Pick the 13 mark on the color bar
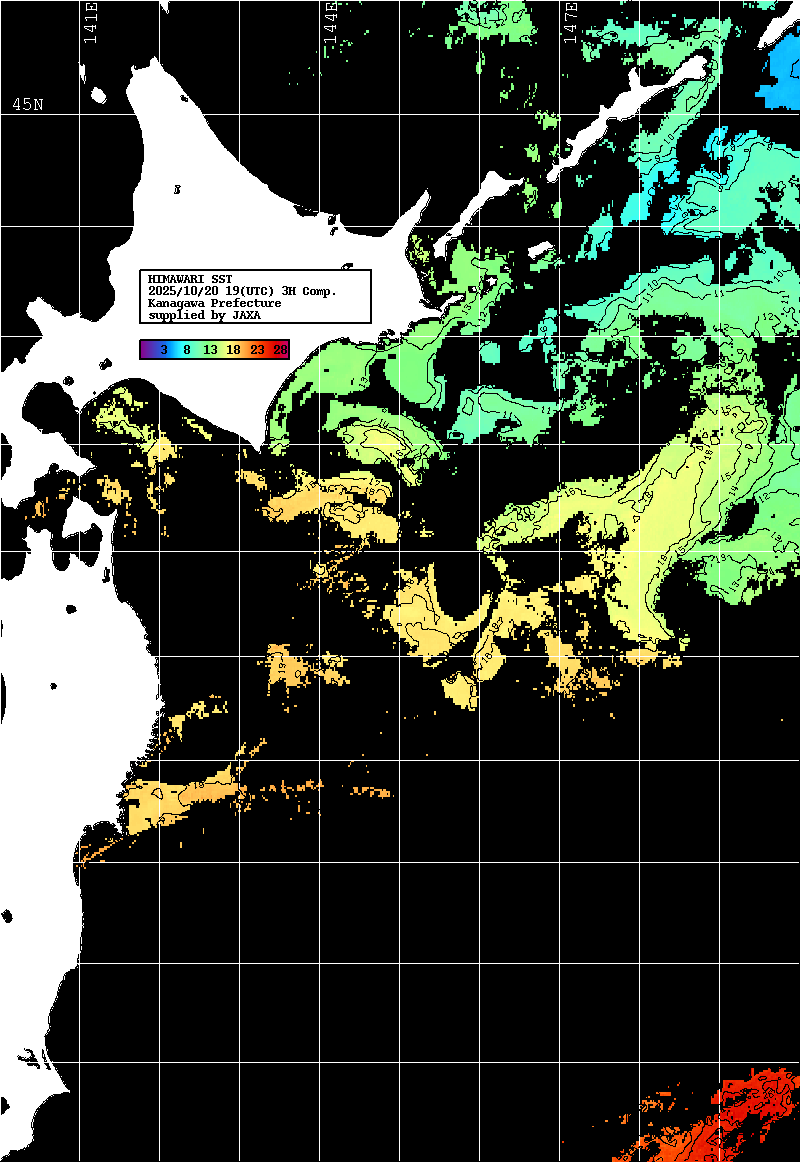Image resolution: width=800 pixels, height=1162 pixels. click(210, 350)
